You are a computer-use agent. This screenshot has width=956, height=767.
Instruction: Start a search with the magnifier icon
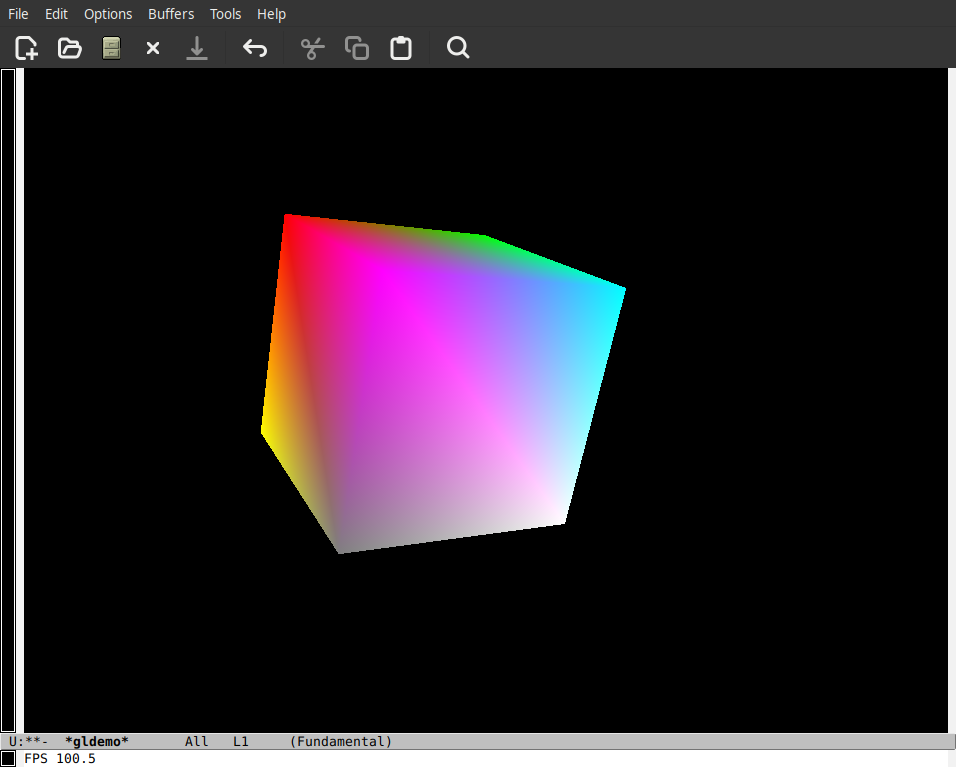(x=458, y=48)
